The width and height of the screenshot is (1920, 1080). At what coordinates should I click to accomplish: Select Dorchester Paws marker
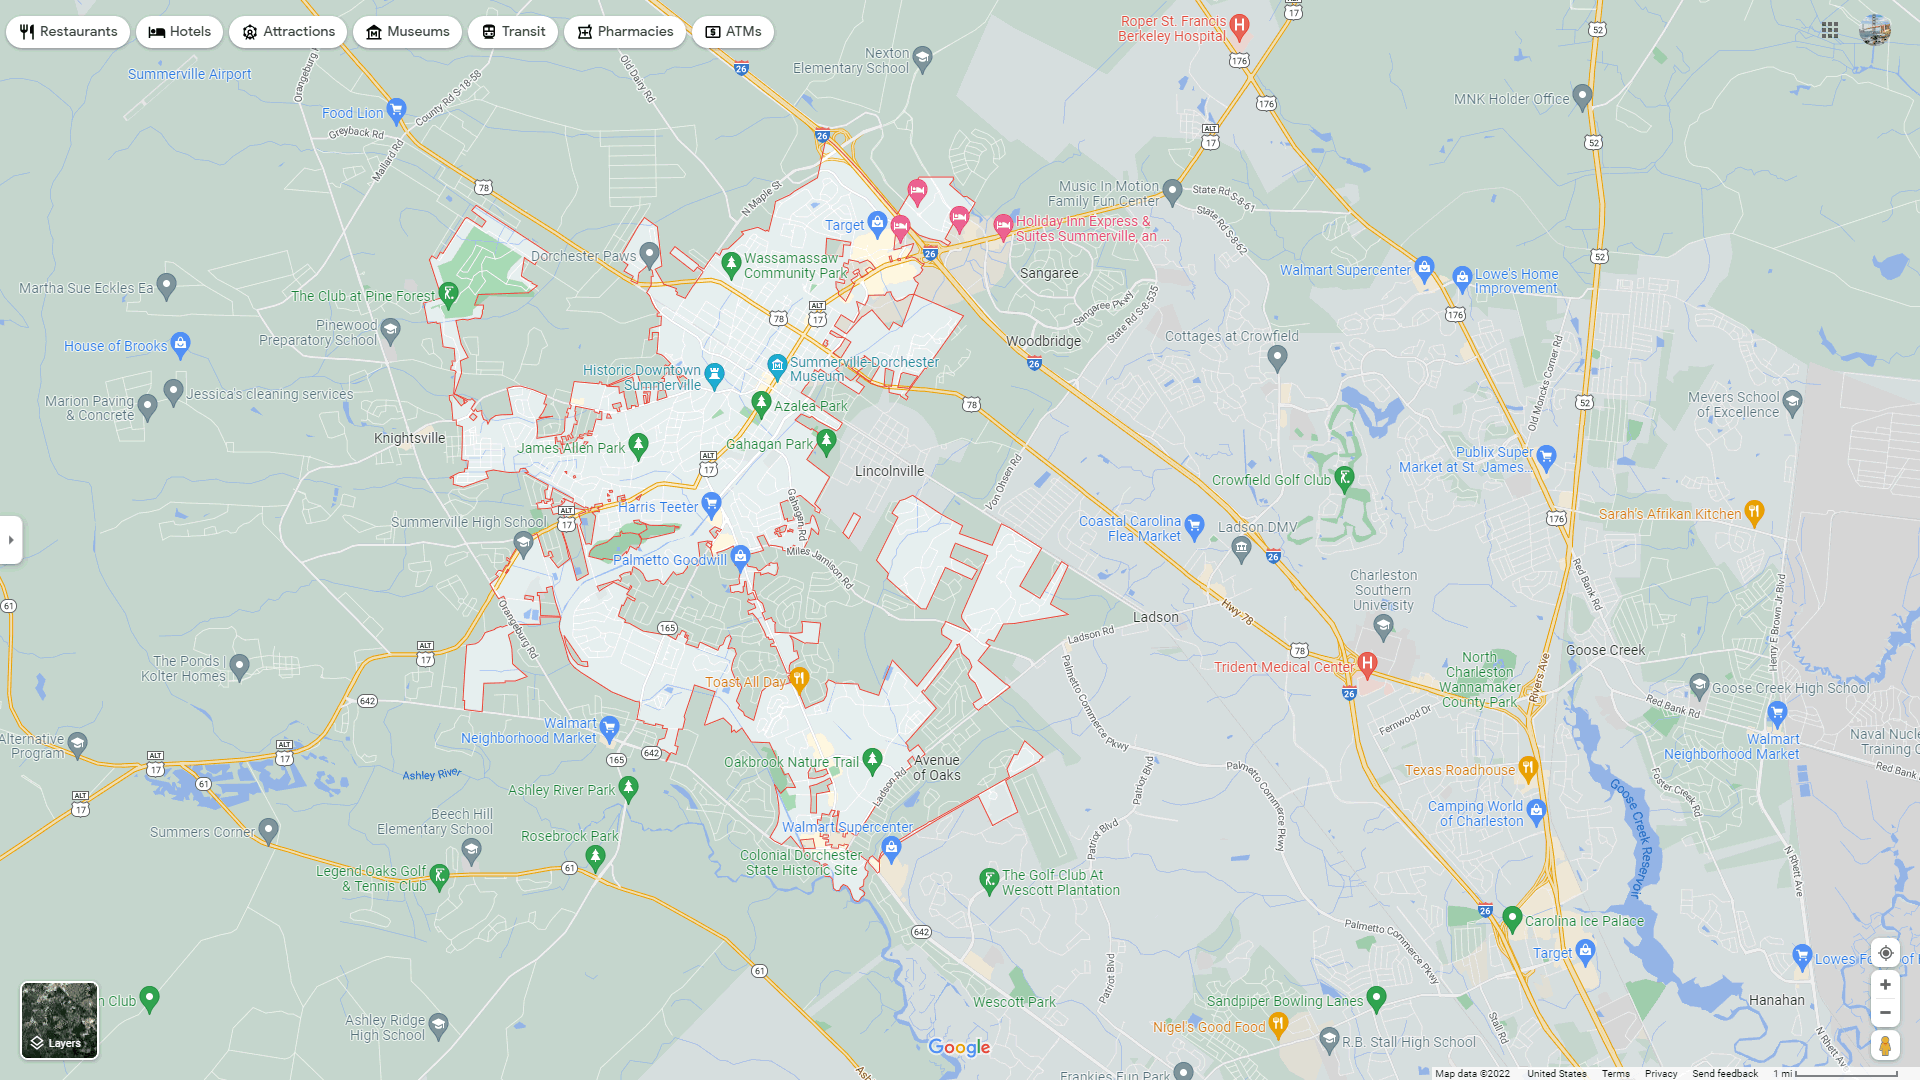[649, 254]
